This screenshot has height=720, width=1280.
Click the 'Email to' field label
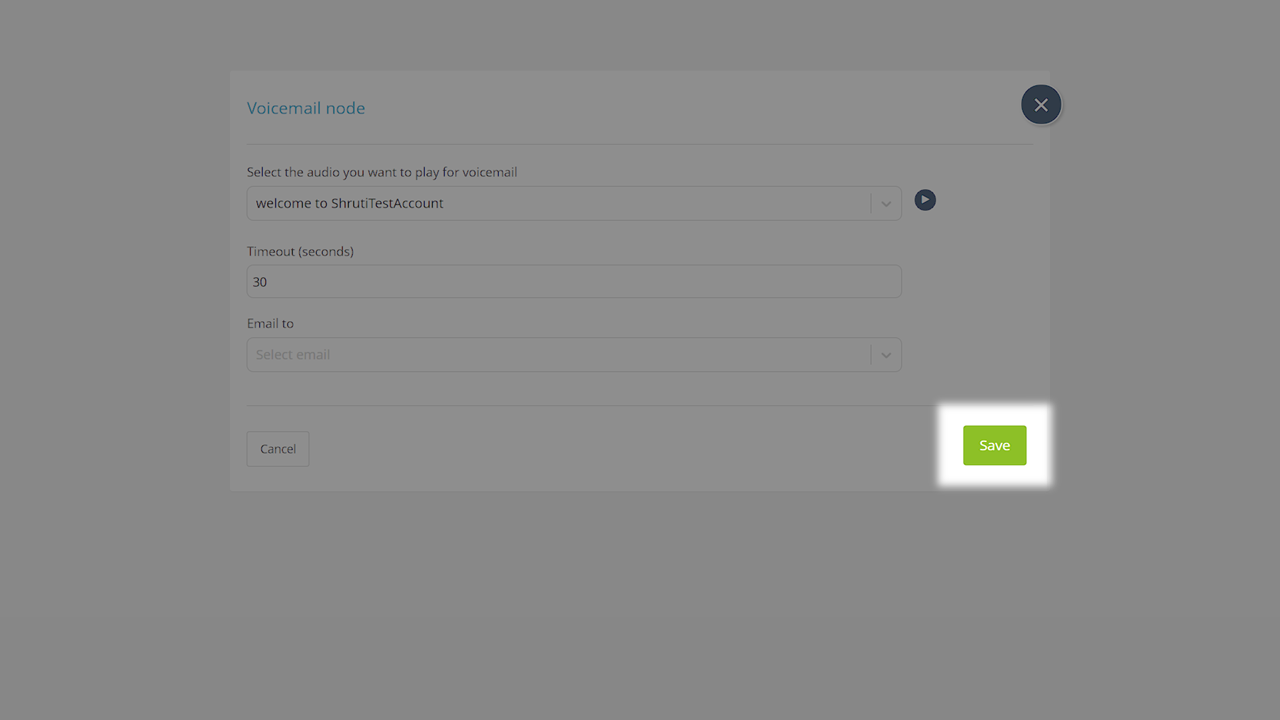(270, 324)
